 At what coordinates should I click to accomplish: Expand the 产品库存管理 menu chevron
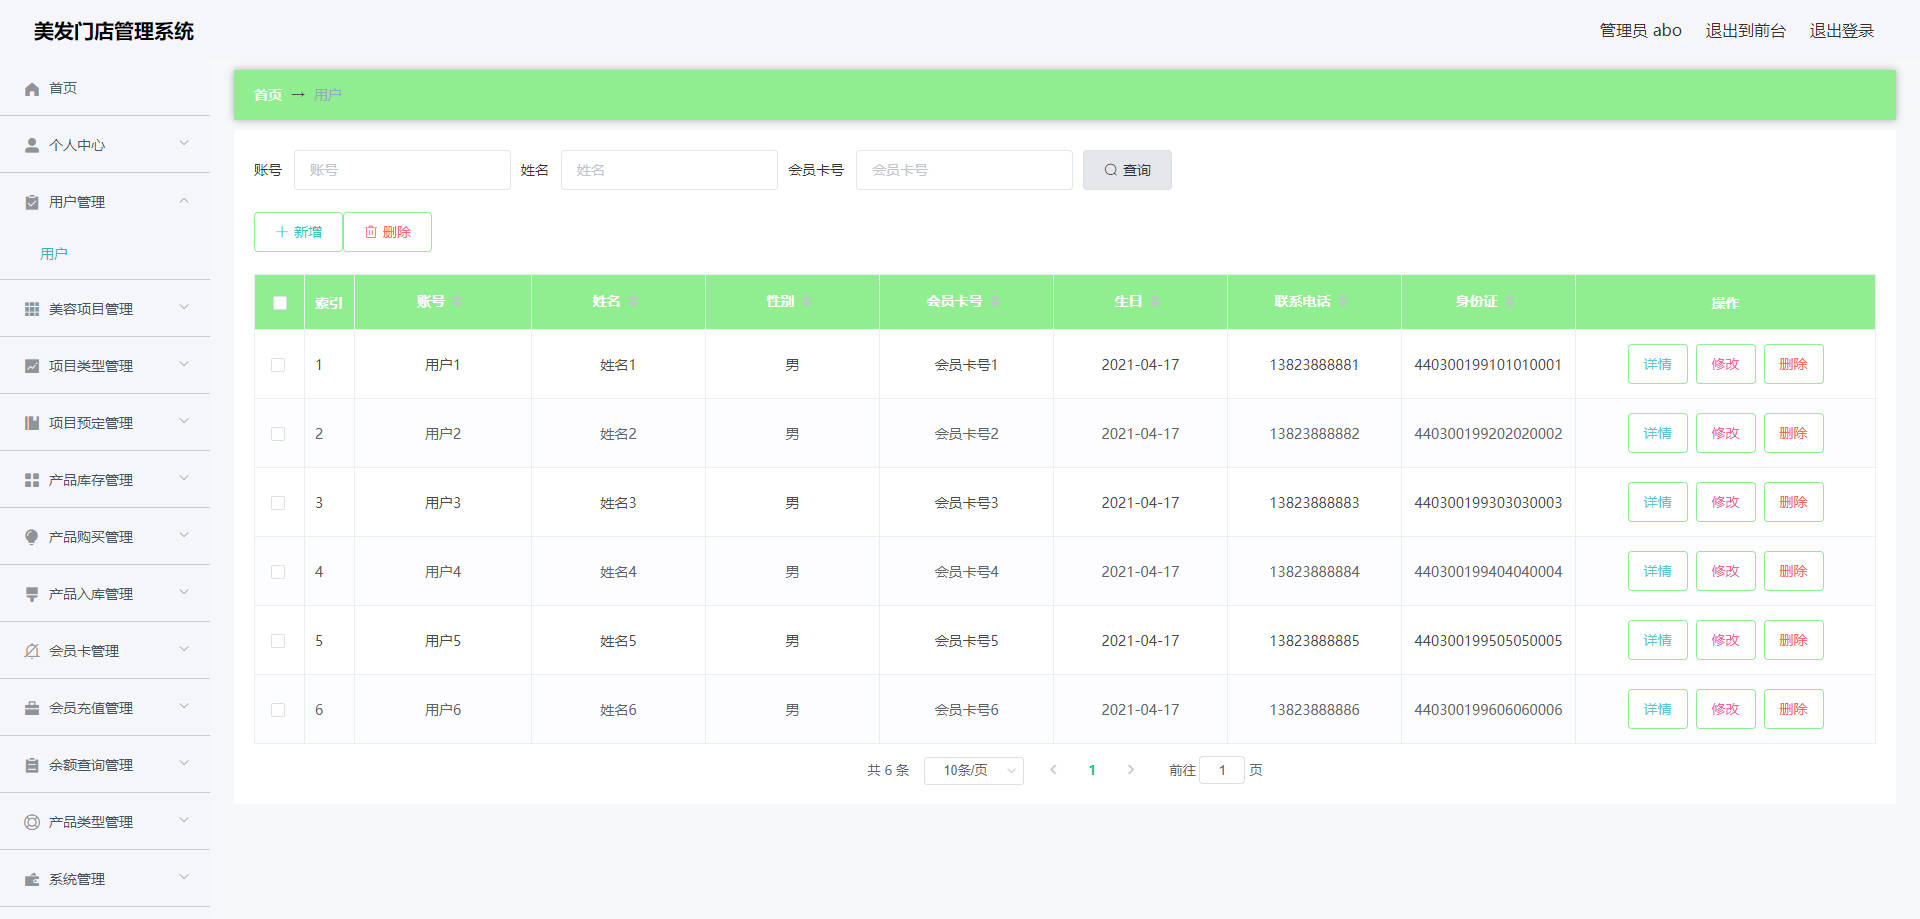coord(184,479)
